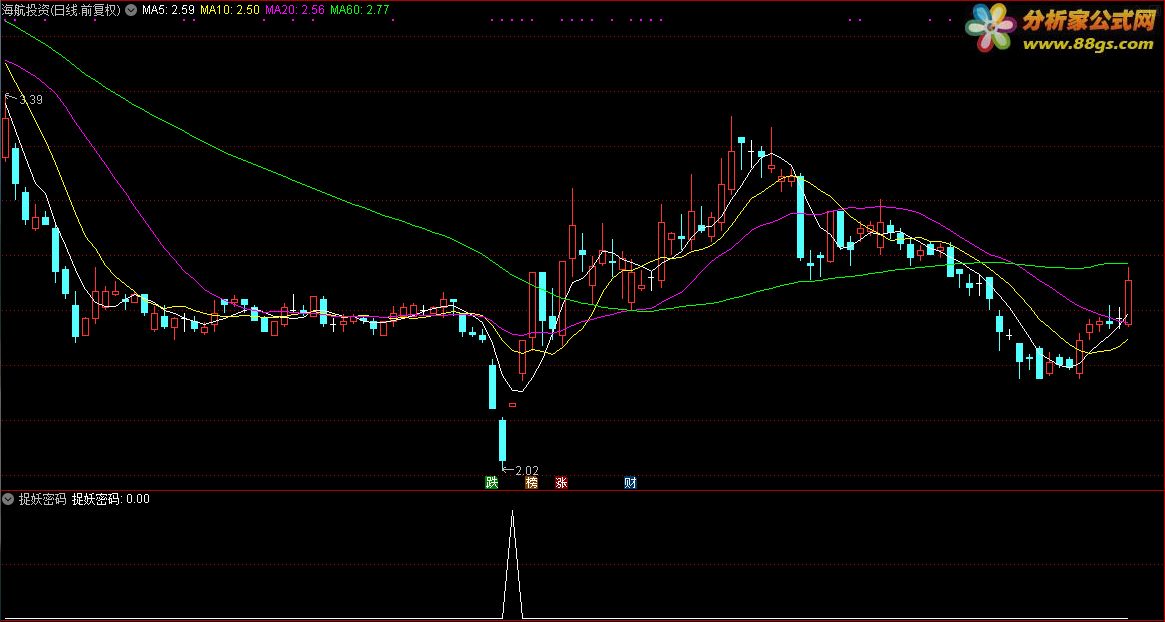Click the 海航投资(日线.前复权) chart title
Image resolution: width=1165 pixels, height=622 pixels.
click(62, 10)
